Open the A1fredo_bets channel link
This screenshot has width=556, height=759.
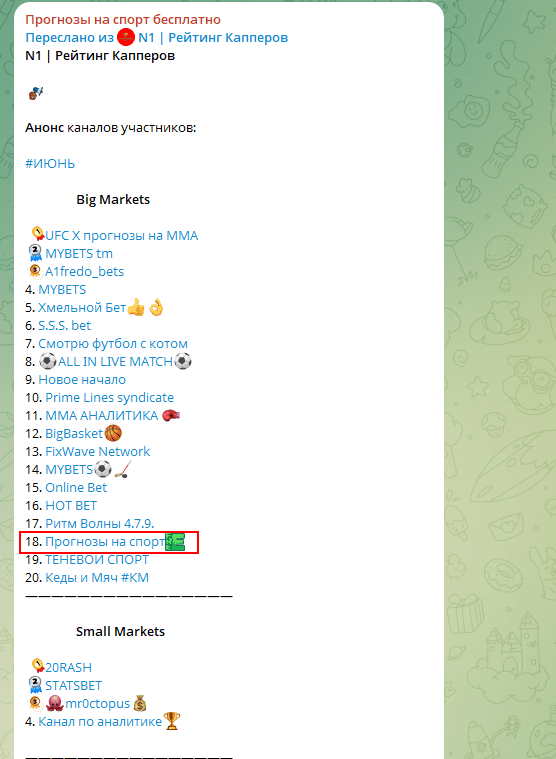(x=85, y=272)
